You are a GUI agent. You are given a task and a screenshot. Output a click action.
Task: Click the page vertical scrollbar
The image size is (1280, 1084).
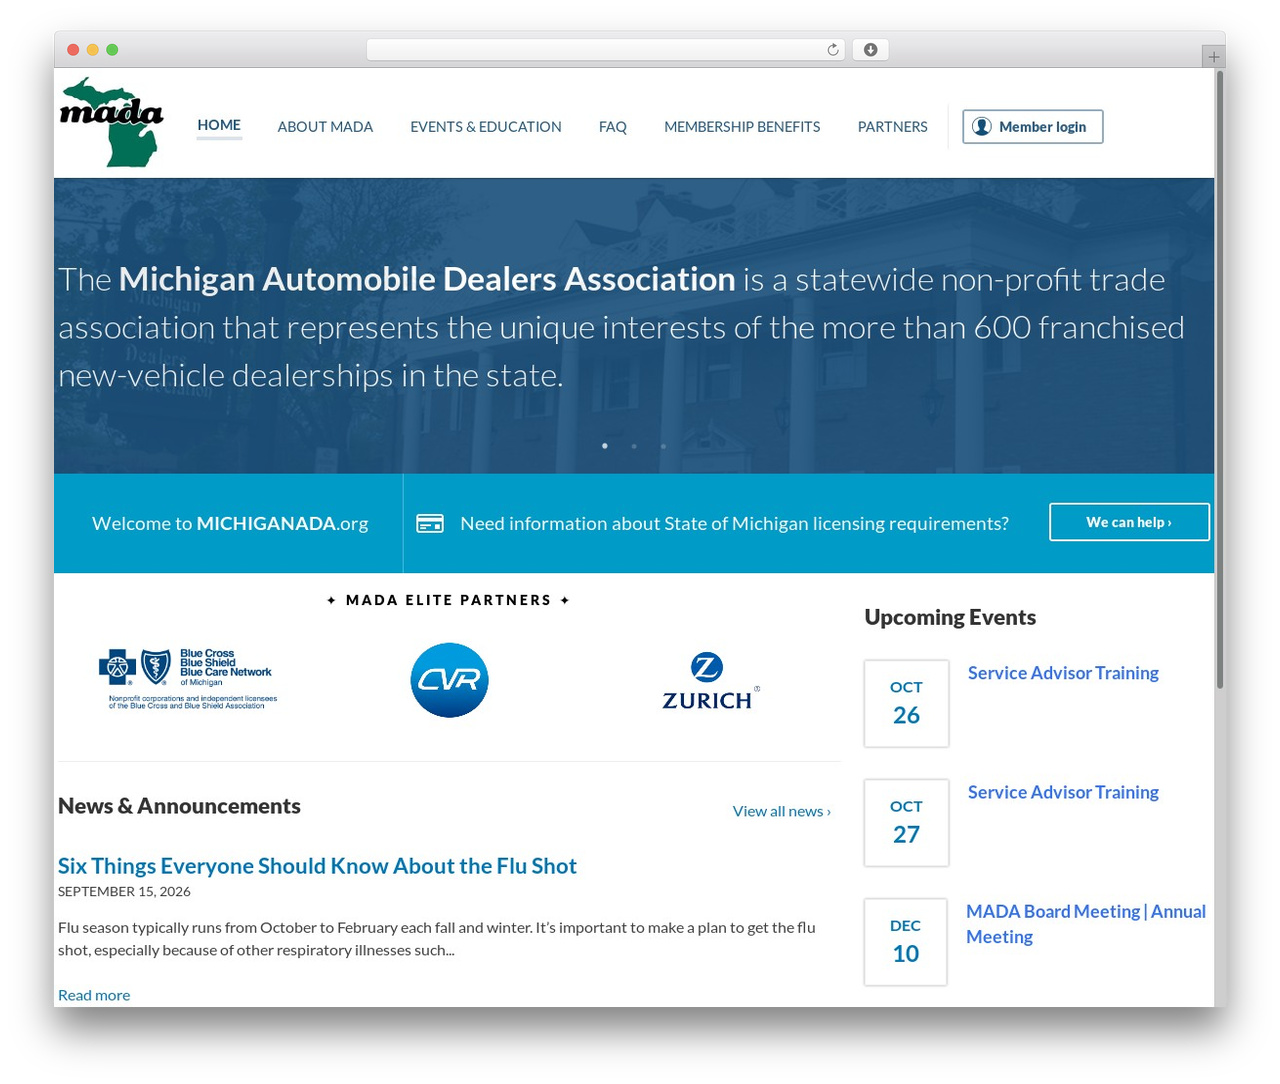pos(1219,380)
